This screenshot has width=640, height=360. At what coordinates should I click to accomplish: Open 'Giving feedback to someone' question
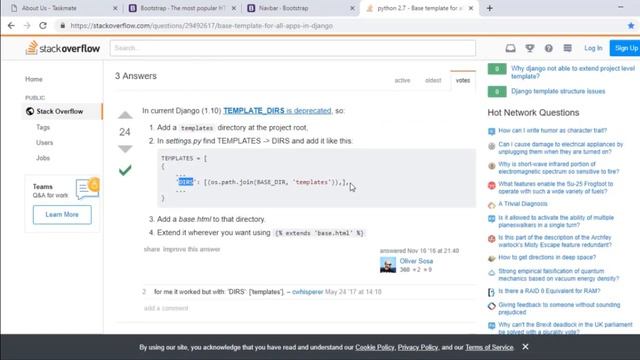pos(559,308)
